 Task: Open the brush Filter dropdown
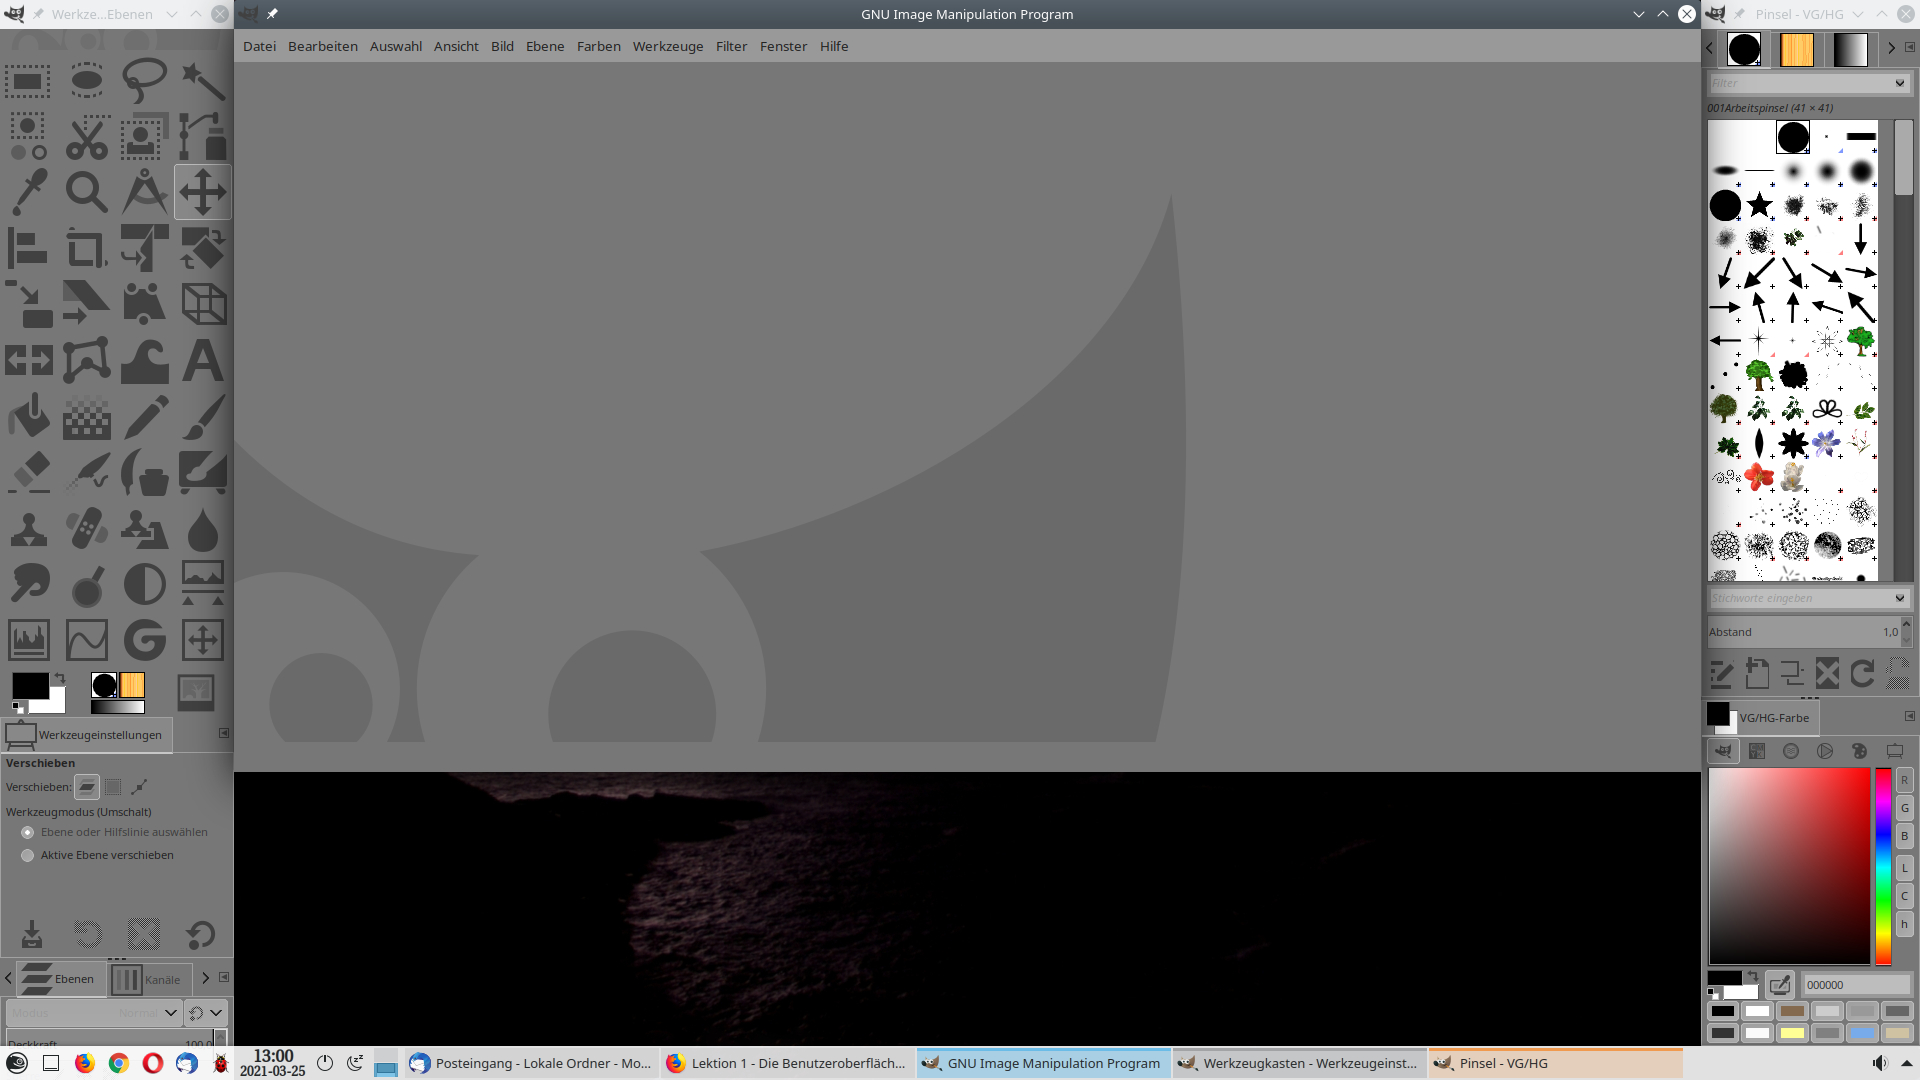1899,83
